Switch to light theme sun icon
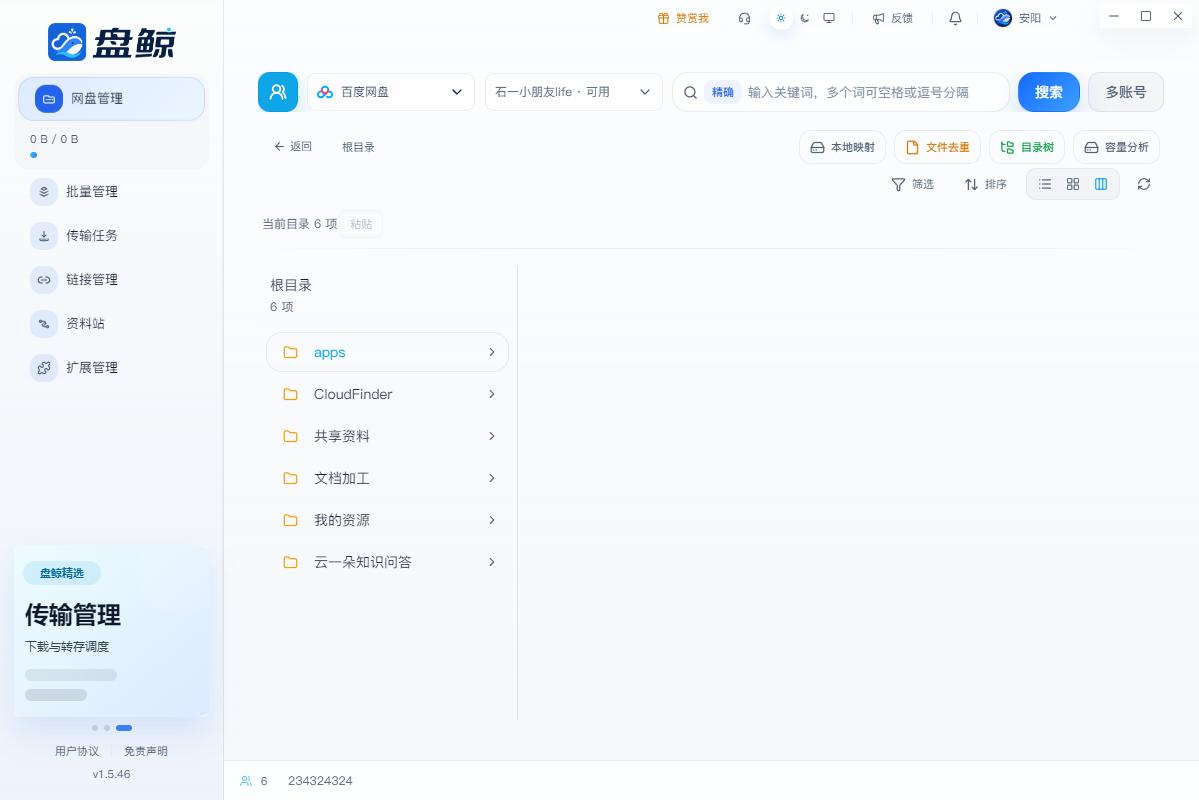The image size is (1199, 800). coord(781,18)
